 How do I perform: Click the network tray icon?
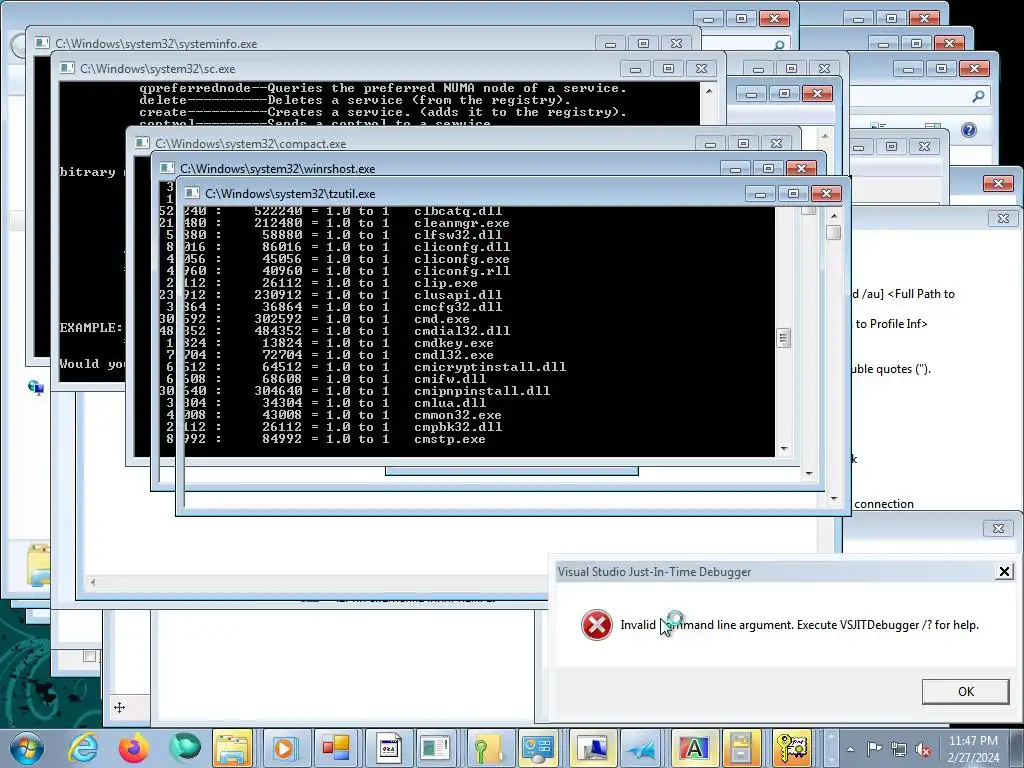point(899,749)
